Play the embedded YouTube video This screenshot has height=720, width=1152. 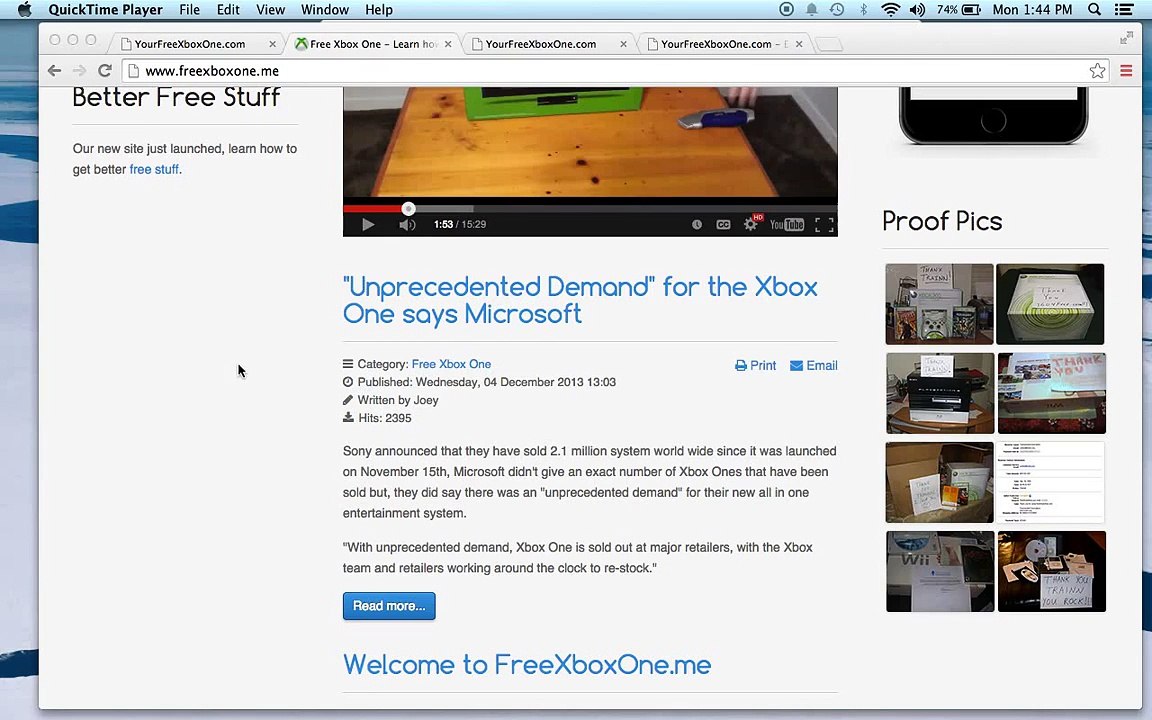tap(368, 224)
